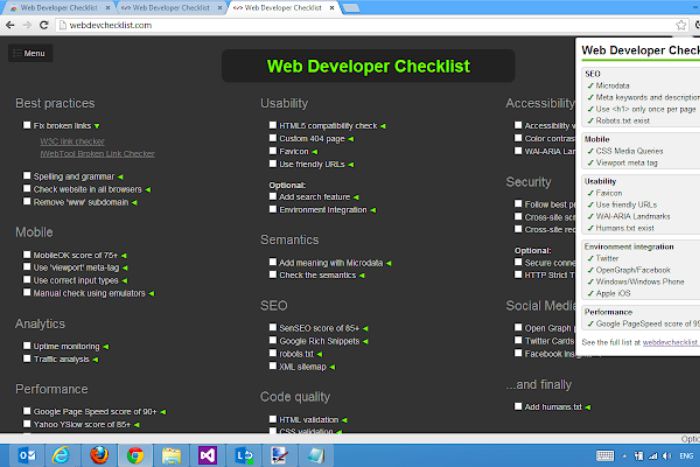Expand the arrow next to 'Uptime monitoring'
This screenshot has width=700, height=467.
(105, 347)
